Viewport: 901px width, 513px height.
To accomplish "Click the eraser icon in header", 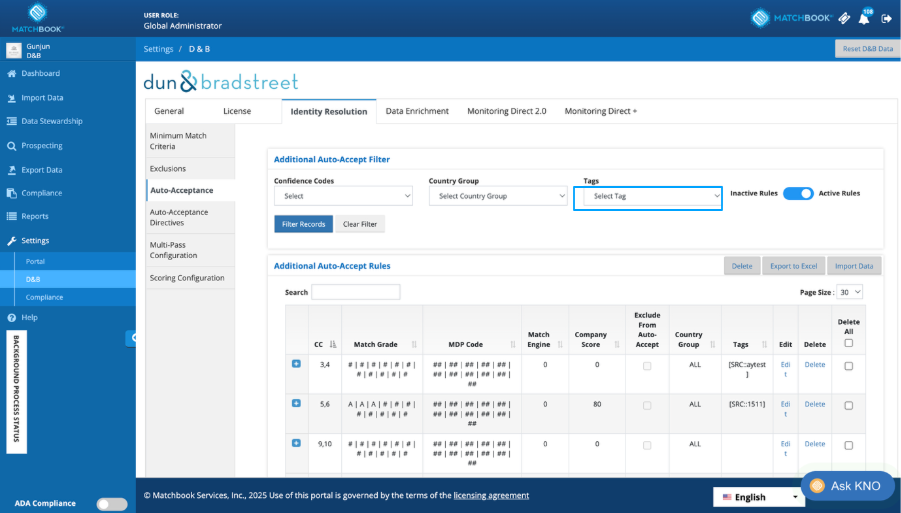I will [844, 18].
